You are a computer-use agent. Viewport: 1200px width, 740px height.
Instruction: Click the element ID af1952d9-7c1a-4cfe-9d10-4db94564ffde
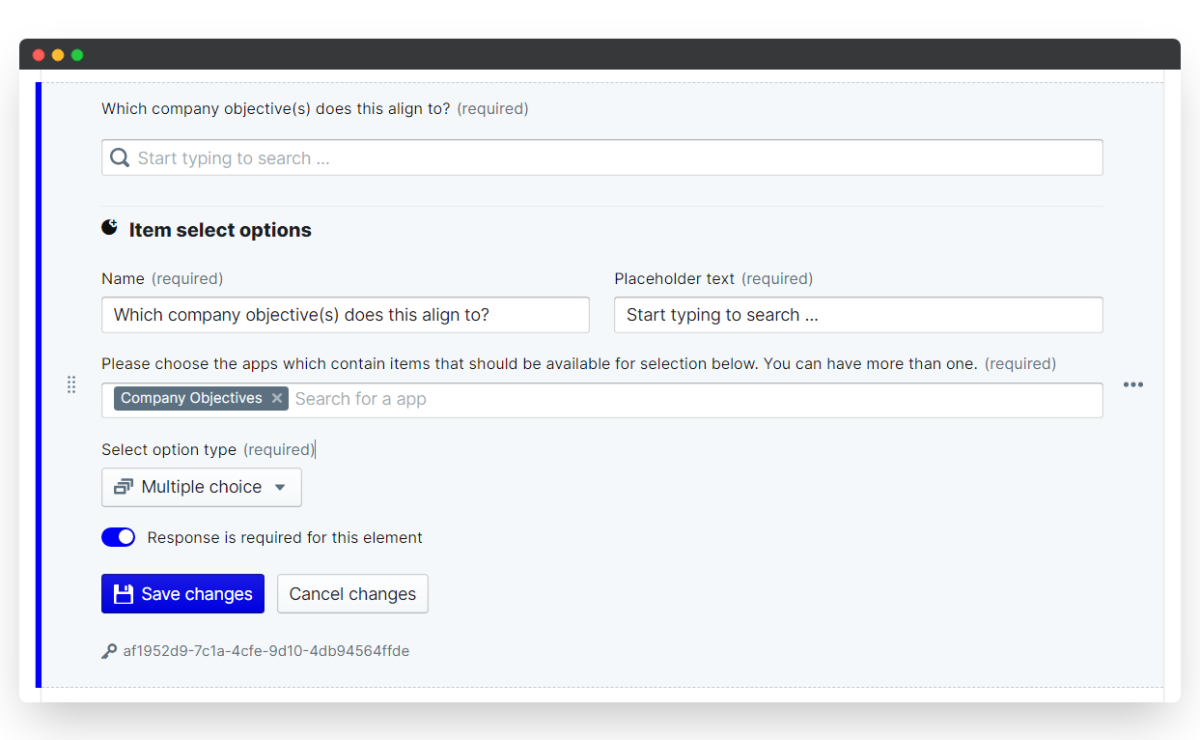point(266,651)
